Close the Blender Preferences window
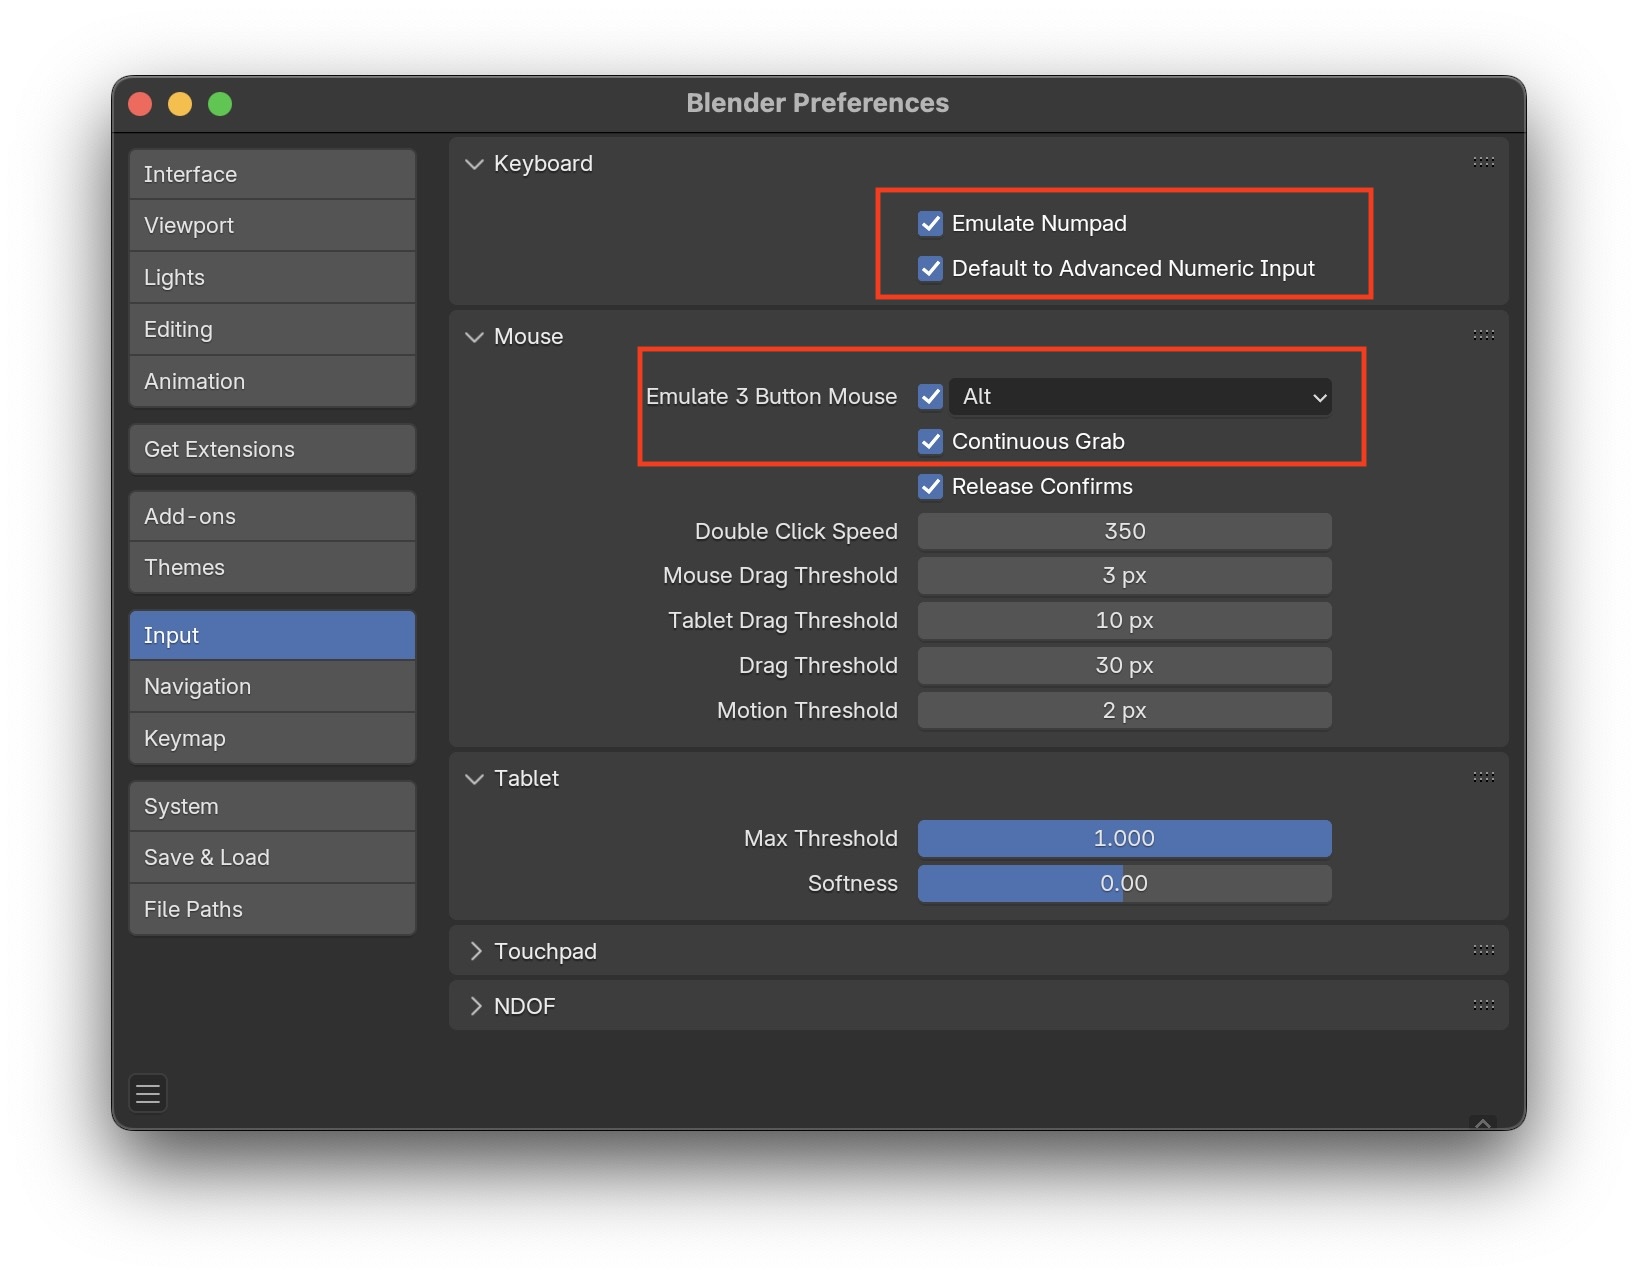The width and height of the screenshot is (1638, 1278). pos(140,104)
